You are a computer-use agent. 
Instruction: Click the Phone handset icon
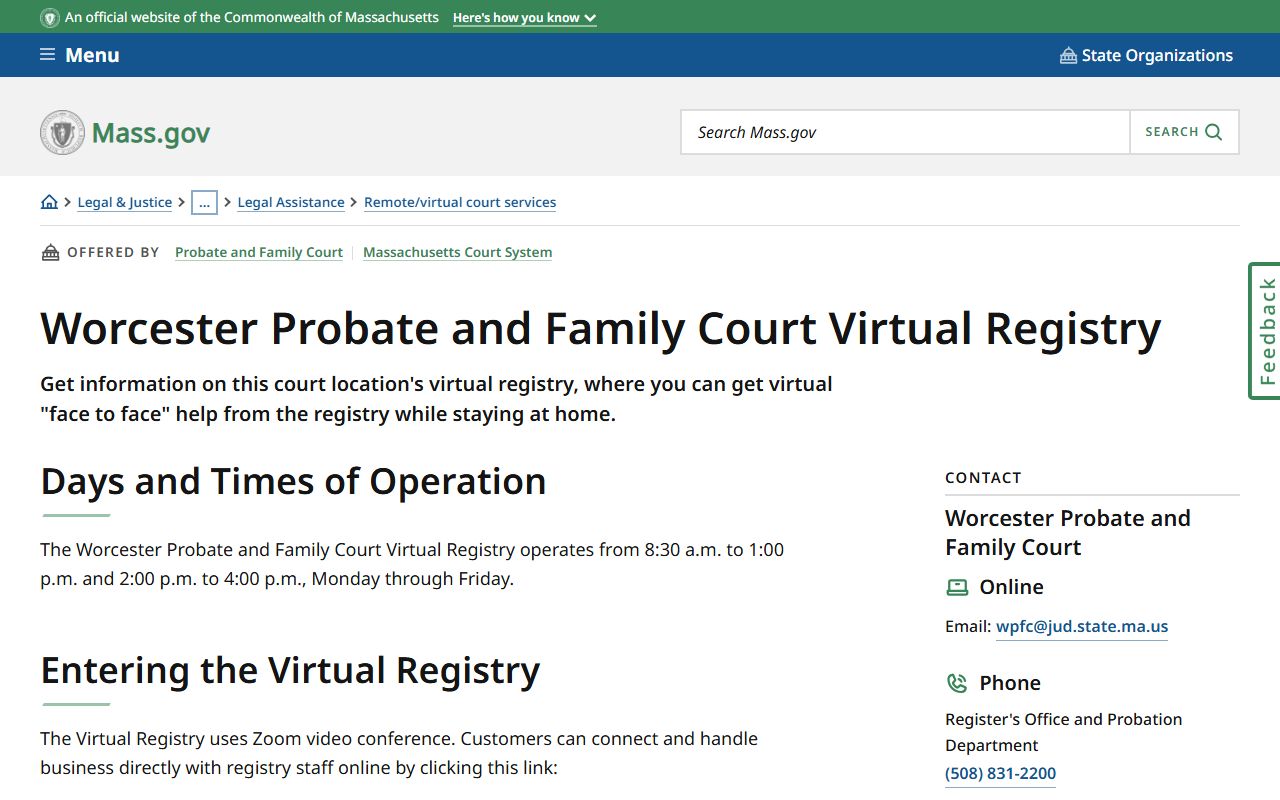tap(957, 683)
